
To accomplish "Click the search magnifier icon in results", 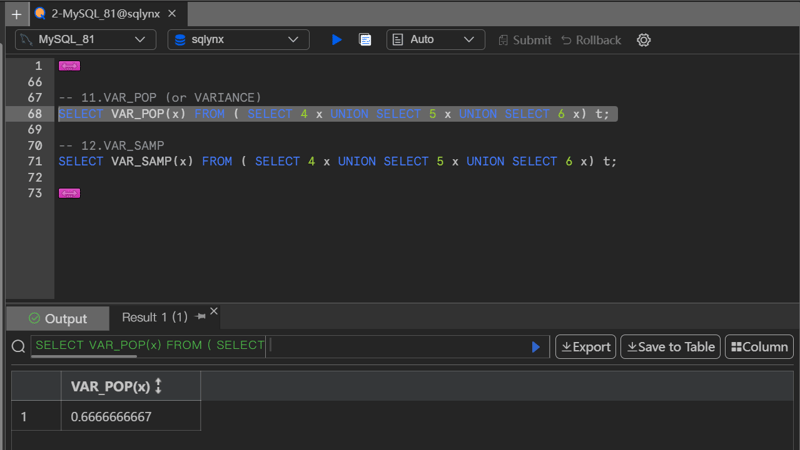I will coord(18,346).
